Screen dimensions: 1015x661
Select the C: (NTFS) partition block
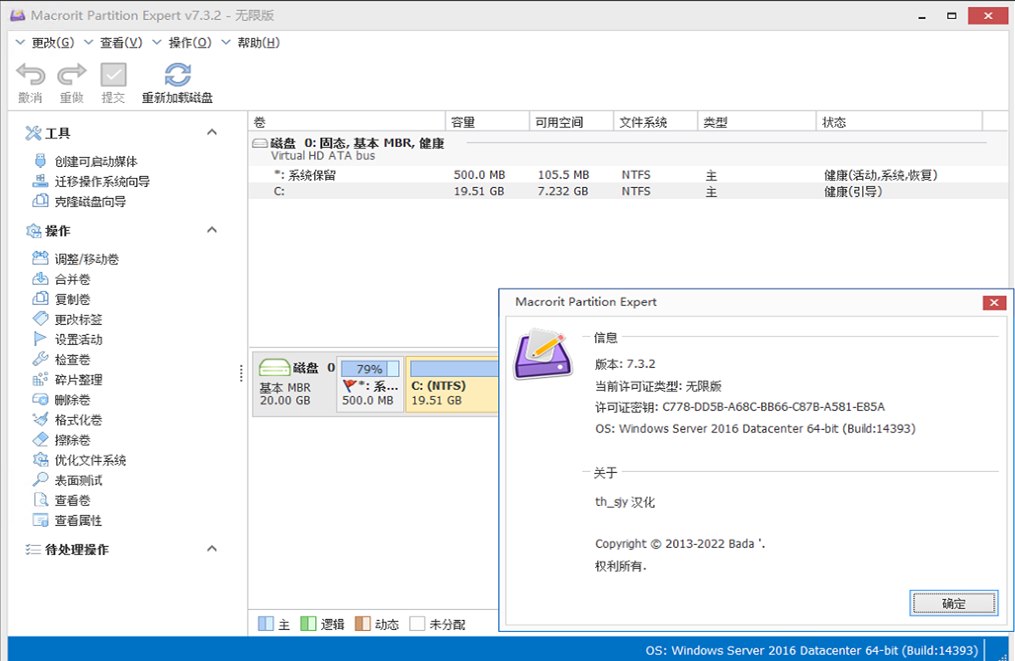click(x=452, y=385)
